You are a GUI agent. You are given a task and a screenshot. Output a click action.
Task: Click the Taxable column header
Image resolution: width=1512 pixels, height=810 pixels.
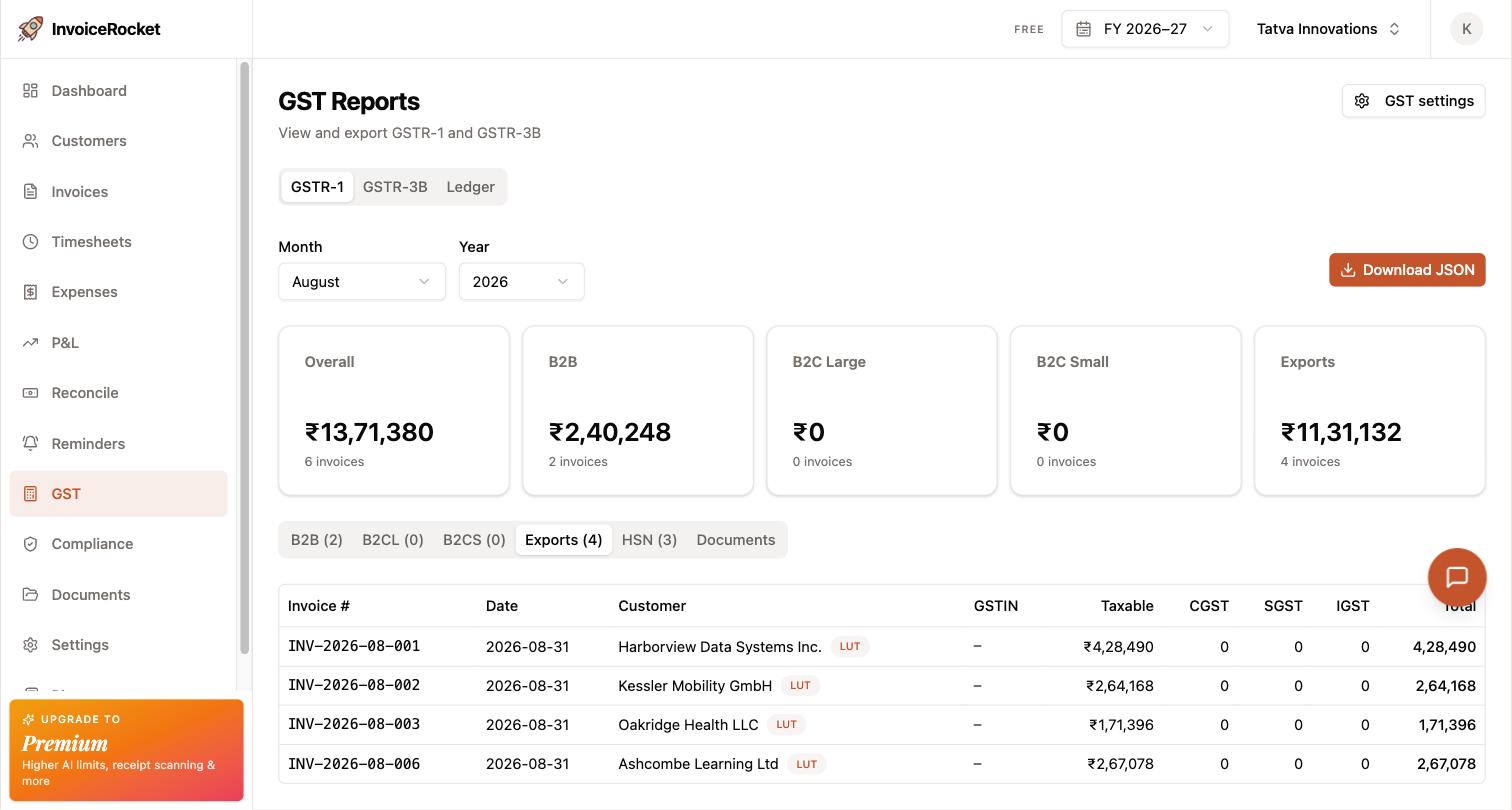tap(1127, 606)
